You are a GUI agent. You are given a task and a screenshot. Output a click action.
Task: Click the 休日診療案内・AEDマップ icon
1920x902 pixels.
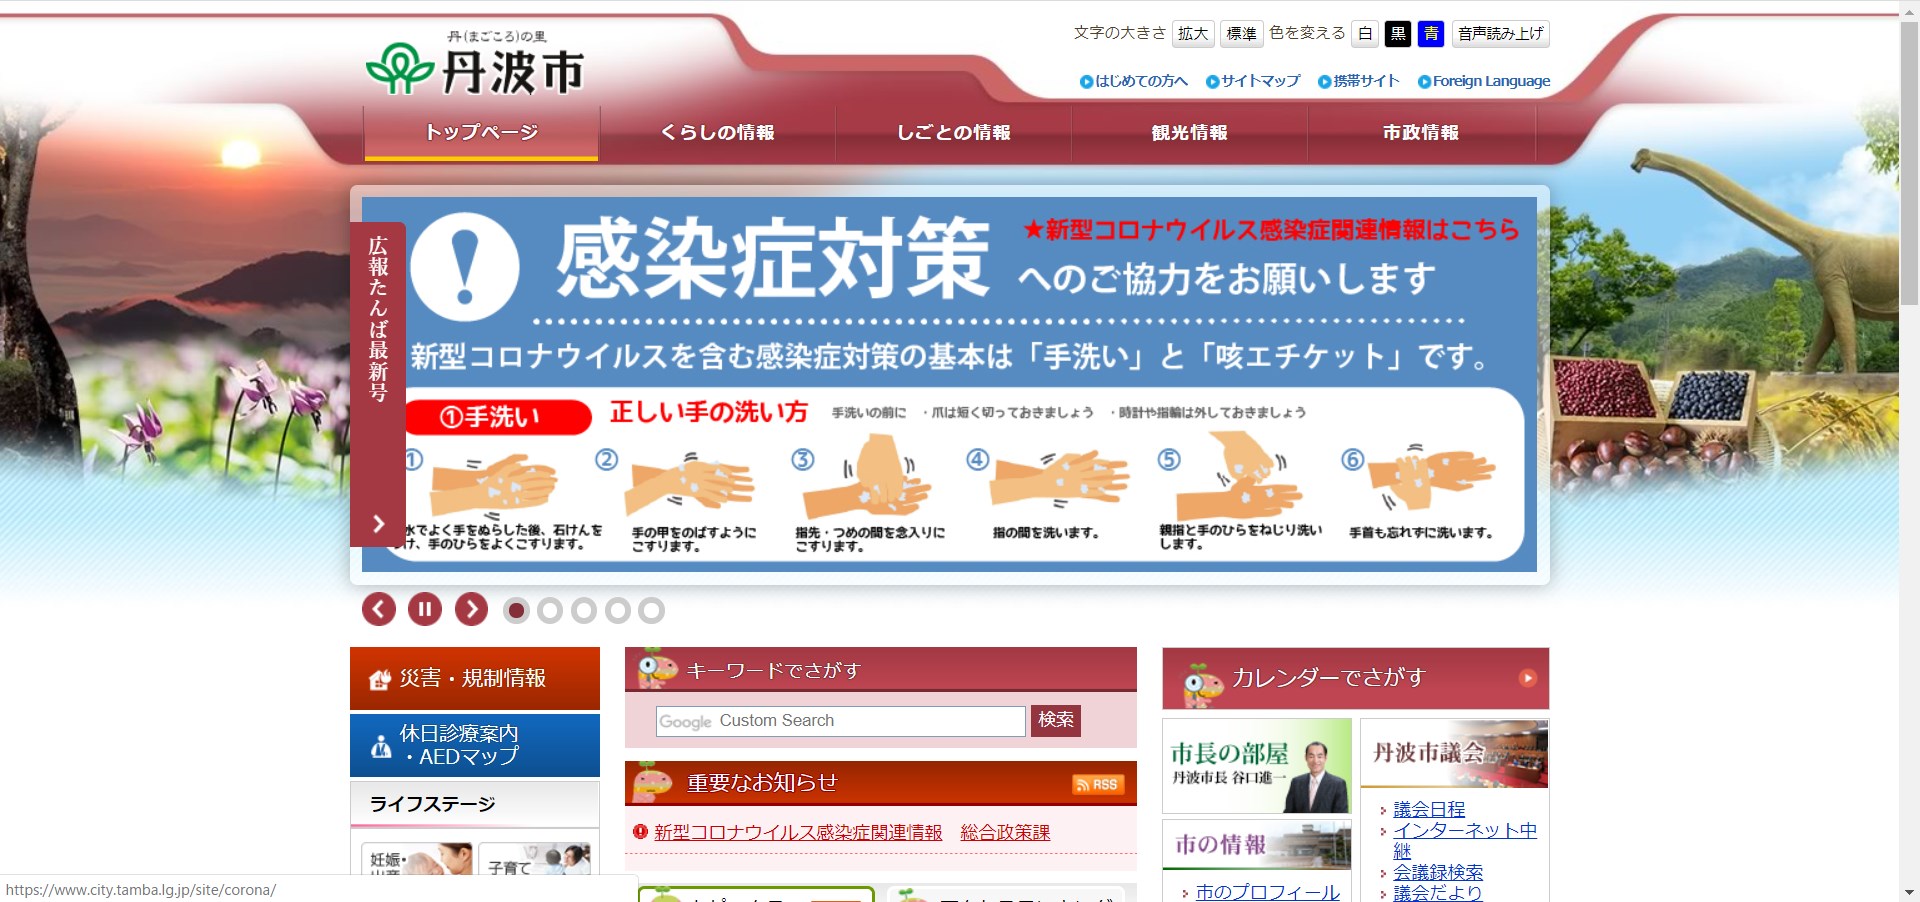click(379, 744)
